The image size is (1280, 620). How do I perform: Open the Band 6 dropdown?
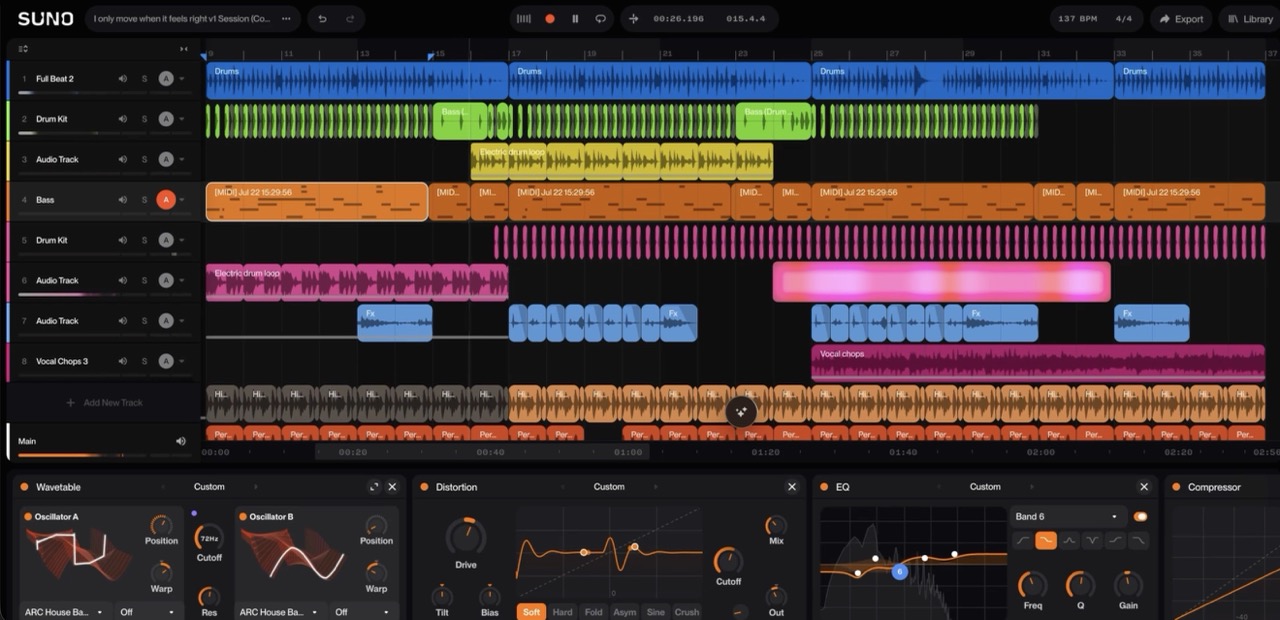click(1068, 517)
